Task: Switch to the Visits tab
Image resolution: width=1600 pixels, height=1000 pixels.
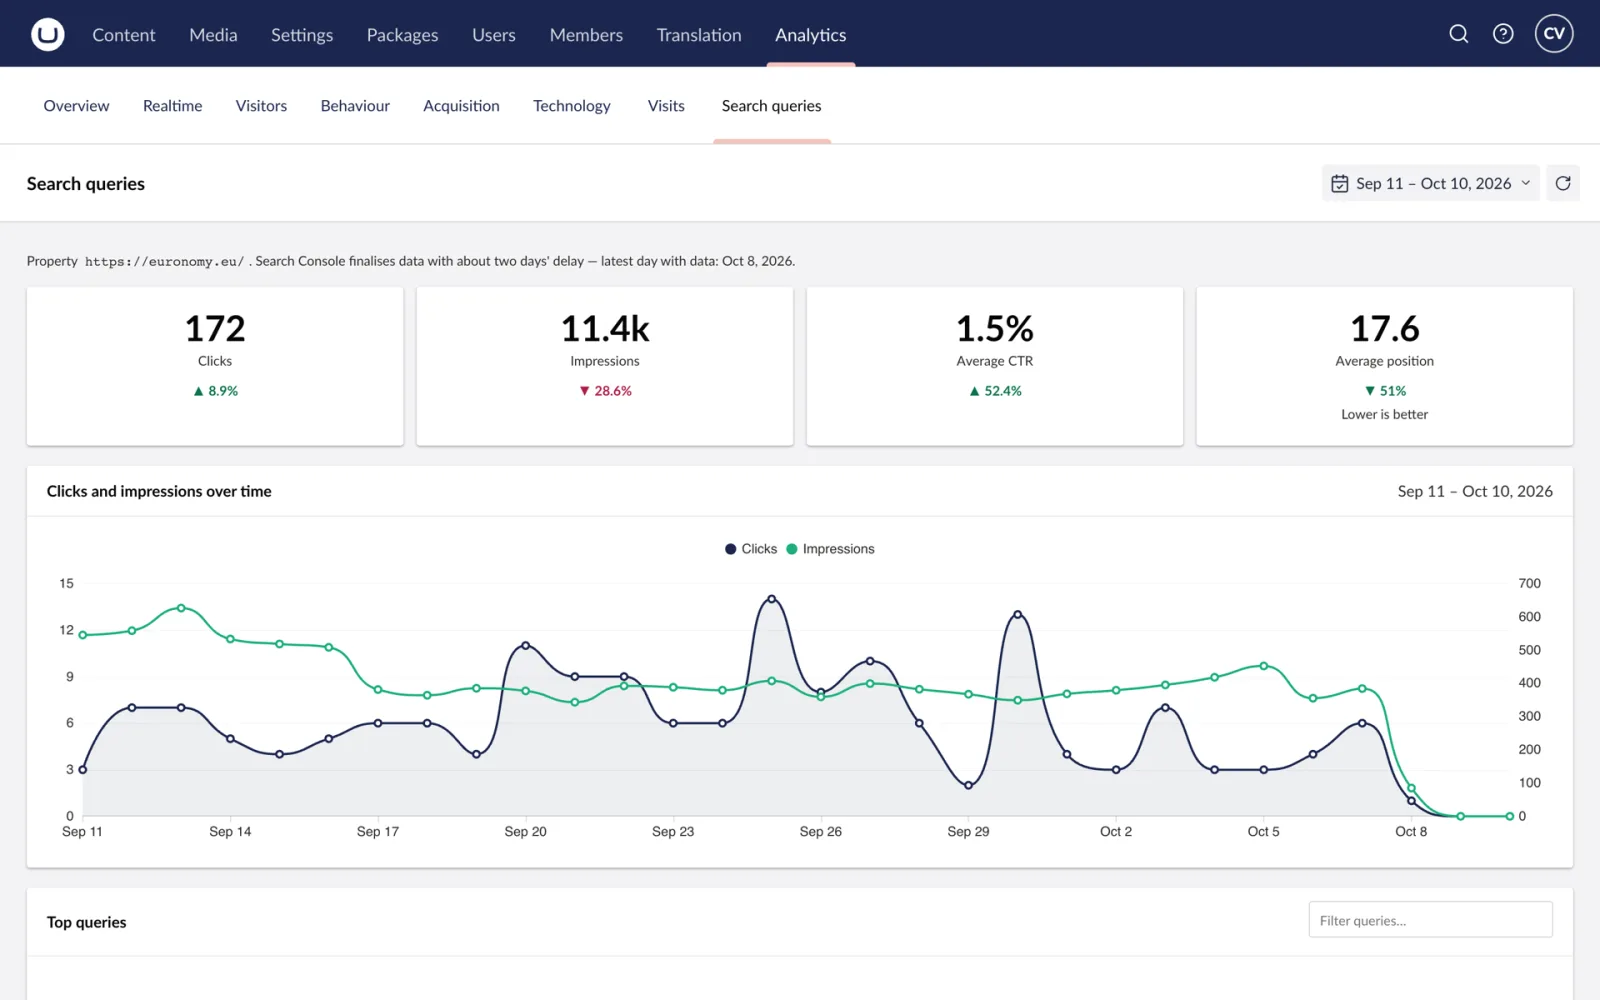Action: 666,106
